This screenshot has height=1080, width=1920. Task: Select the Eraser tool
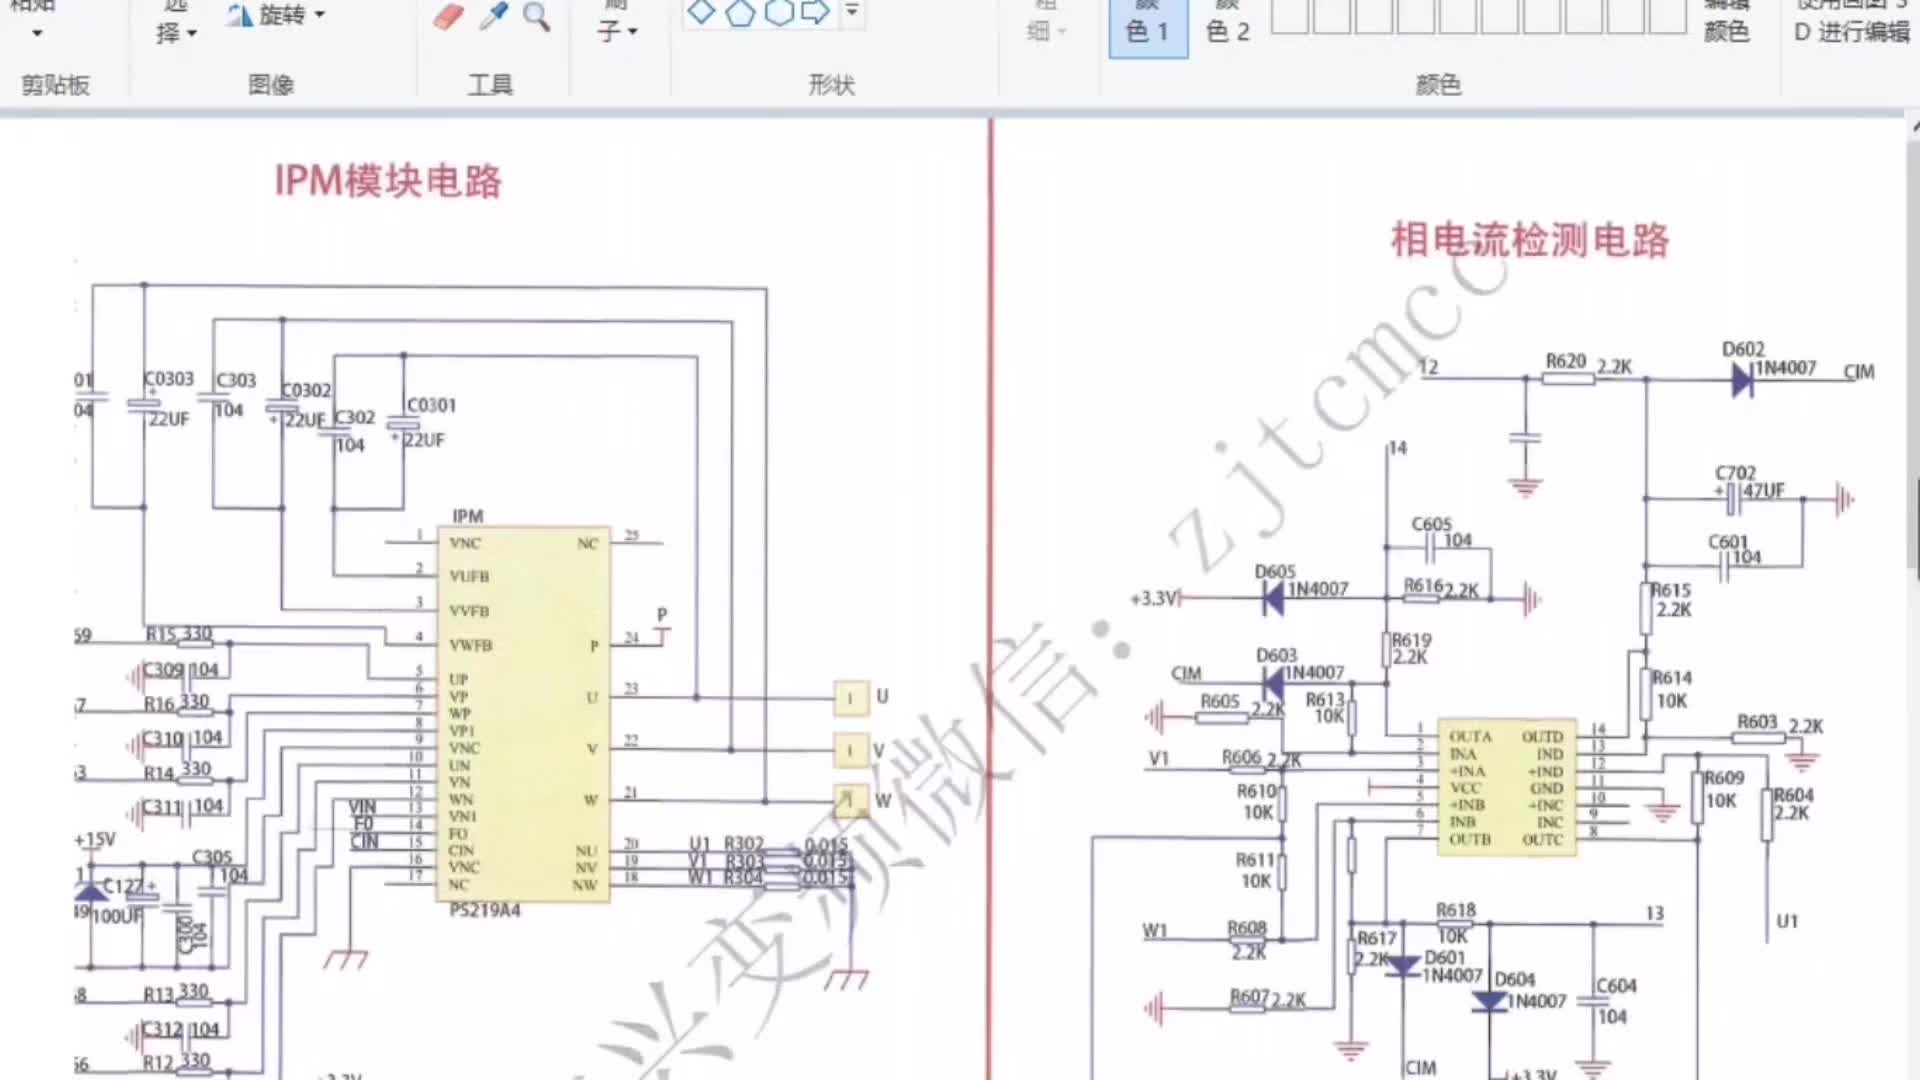point(448,16)
